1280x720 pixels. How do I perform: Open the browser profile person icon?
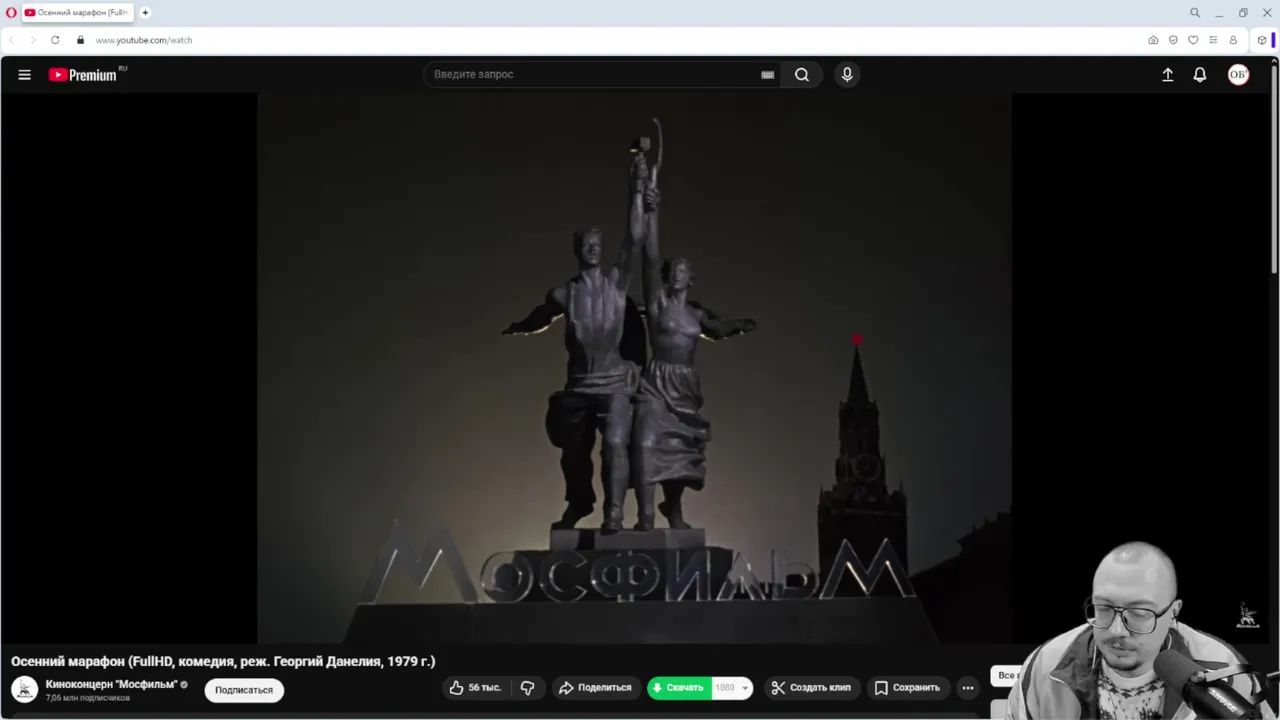tap(1233, 40)
